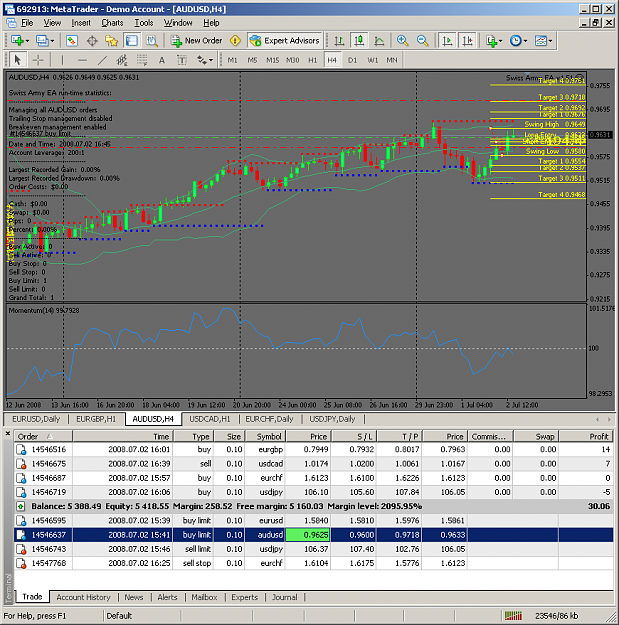619x625 pixels.
Task: Select order 14546516 eurgbp row
Action: (313, 449)
